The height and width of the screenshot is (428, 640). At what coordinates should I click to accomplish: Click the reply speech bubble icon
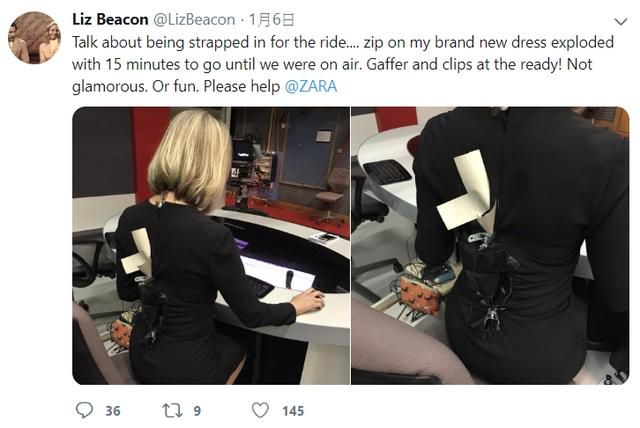[84, 410]
